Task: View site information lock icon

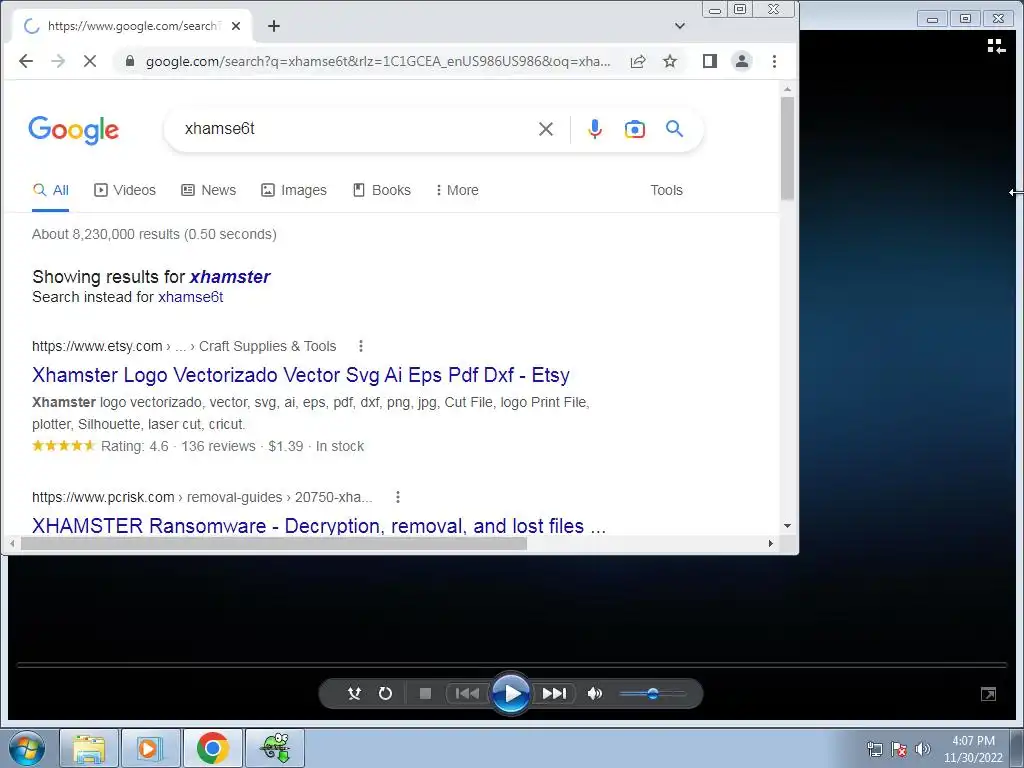Action: click(x=130, y=61)
